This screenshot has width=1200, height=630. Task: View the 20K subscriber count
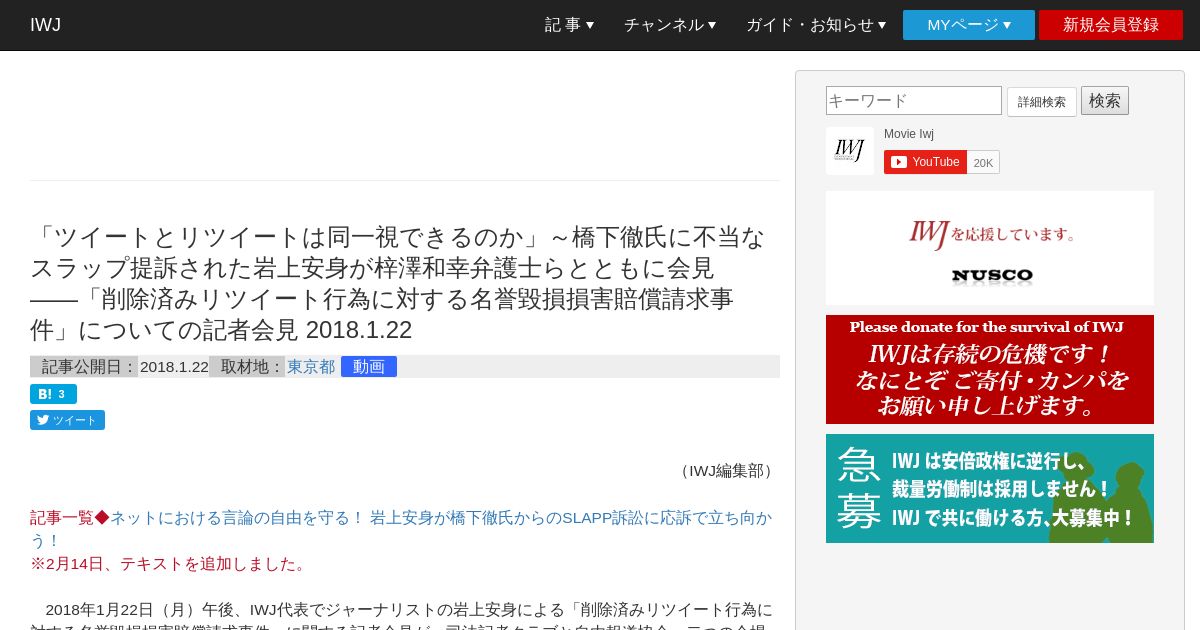983,162
